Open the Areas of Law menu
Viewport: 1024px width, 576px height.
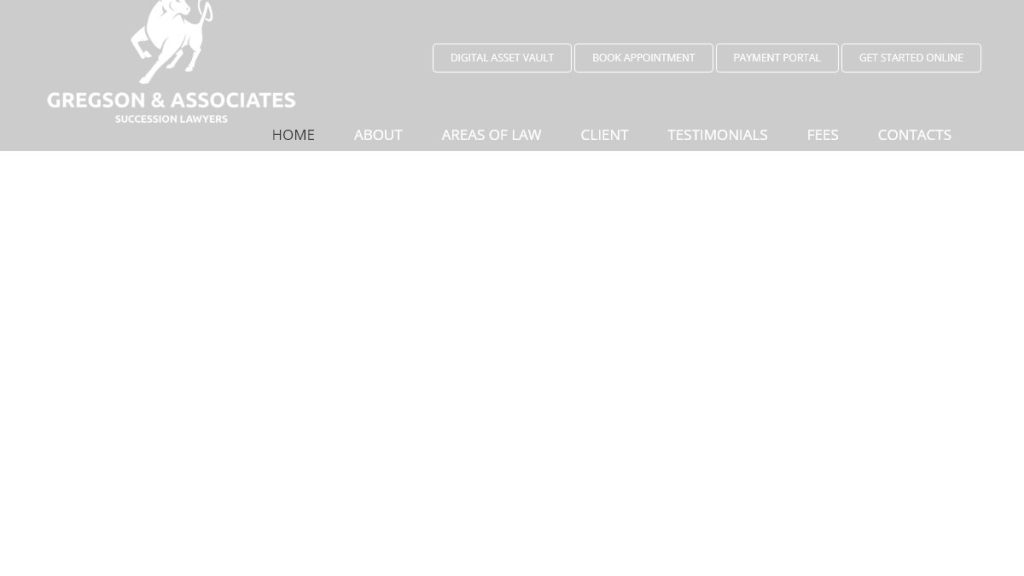click(x=491, y=135)
